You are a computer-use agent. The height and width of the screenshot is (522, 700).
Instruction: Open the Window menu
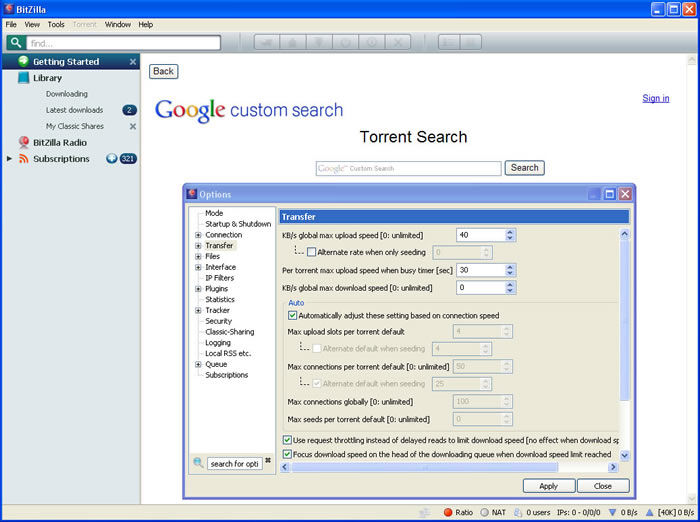coord(118,25)
